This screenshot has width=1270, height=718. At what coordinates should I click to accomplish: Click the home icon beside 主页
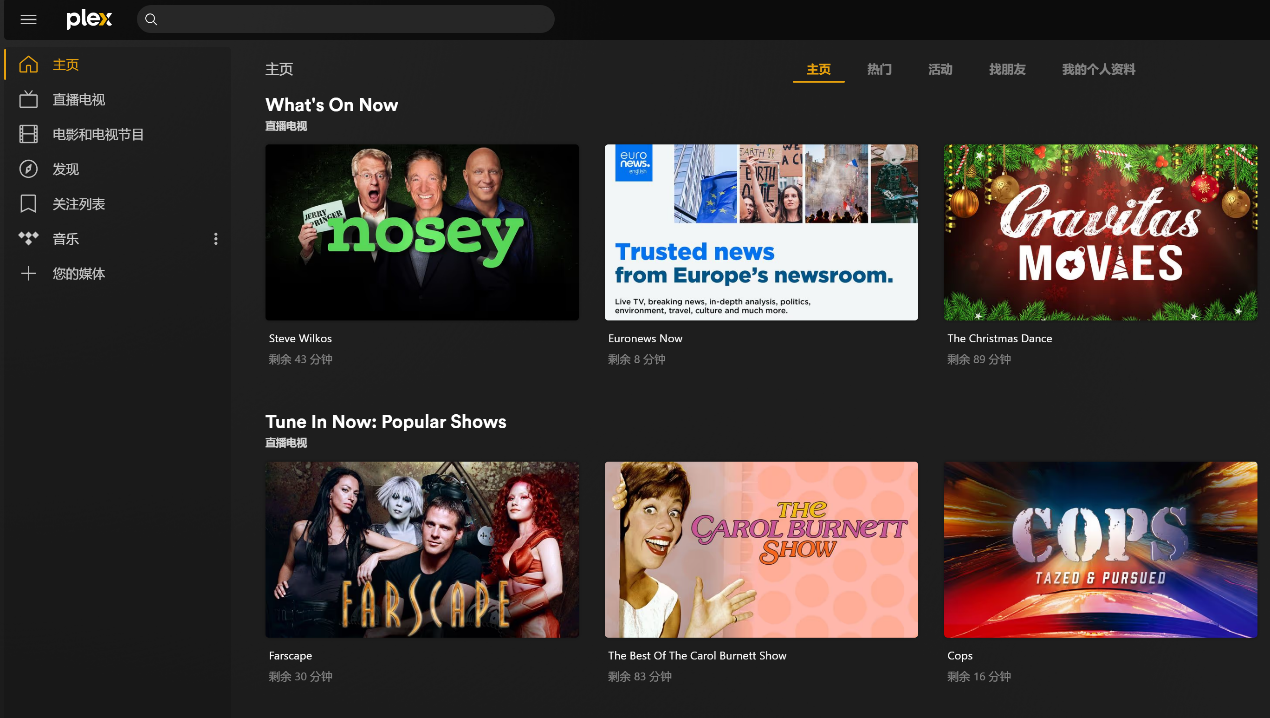29,65
